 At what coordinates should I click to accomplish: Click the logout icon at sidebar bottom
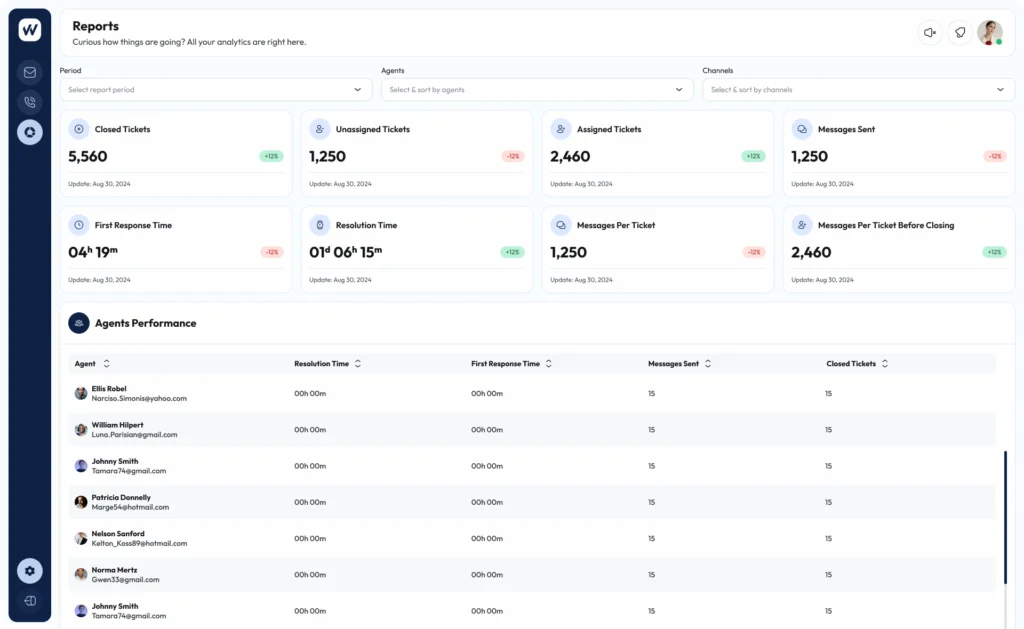(30, 601)
